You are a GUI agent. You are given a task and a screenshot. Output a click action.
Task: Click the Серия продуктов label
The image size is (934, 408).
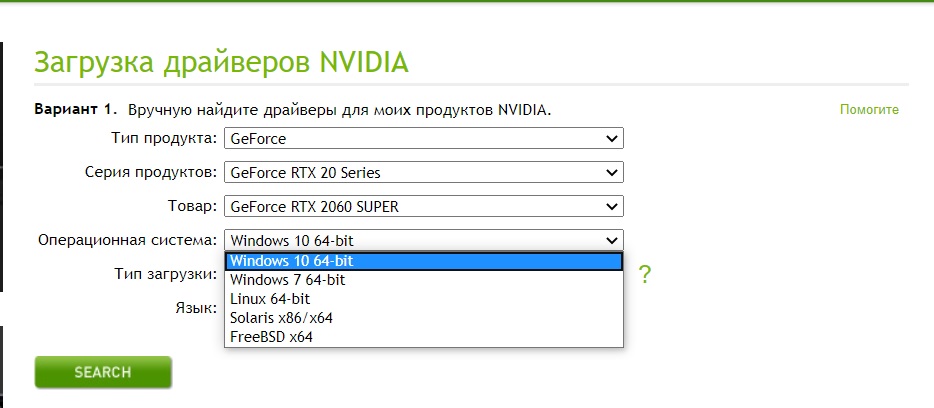click(151, 172)
